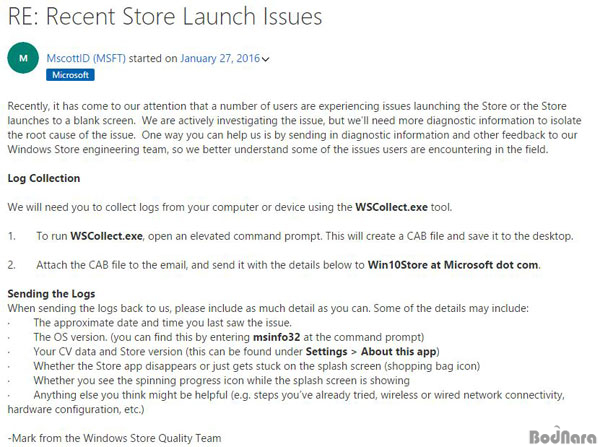The image size is (600, 447).
Task: Click the BodNara watermark logo
Action: click(562, 436)
